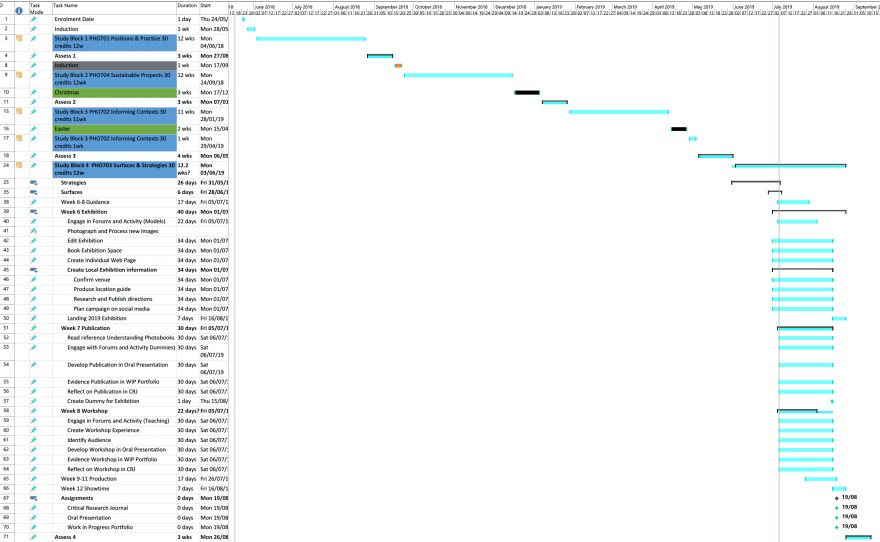This screenshot has height=542, width=880.
Task: Click the orange Induction bar in the chart
Action: [398, 66]
